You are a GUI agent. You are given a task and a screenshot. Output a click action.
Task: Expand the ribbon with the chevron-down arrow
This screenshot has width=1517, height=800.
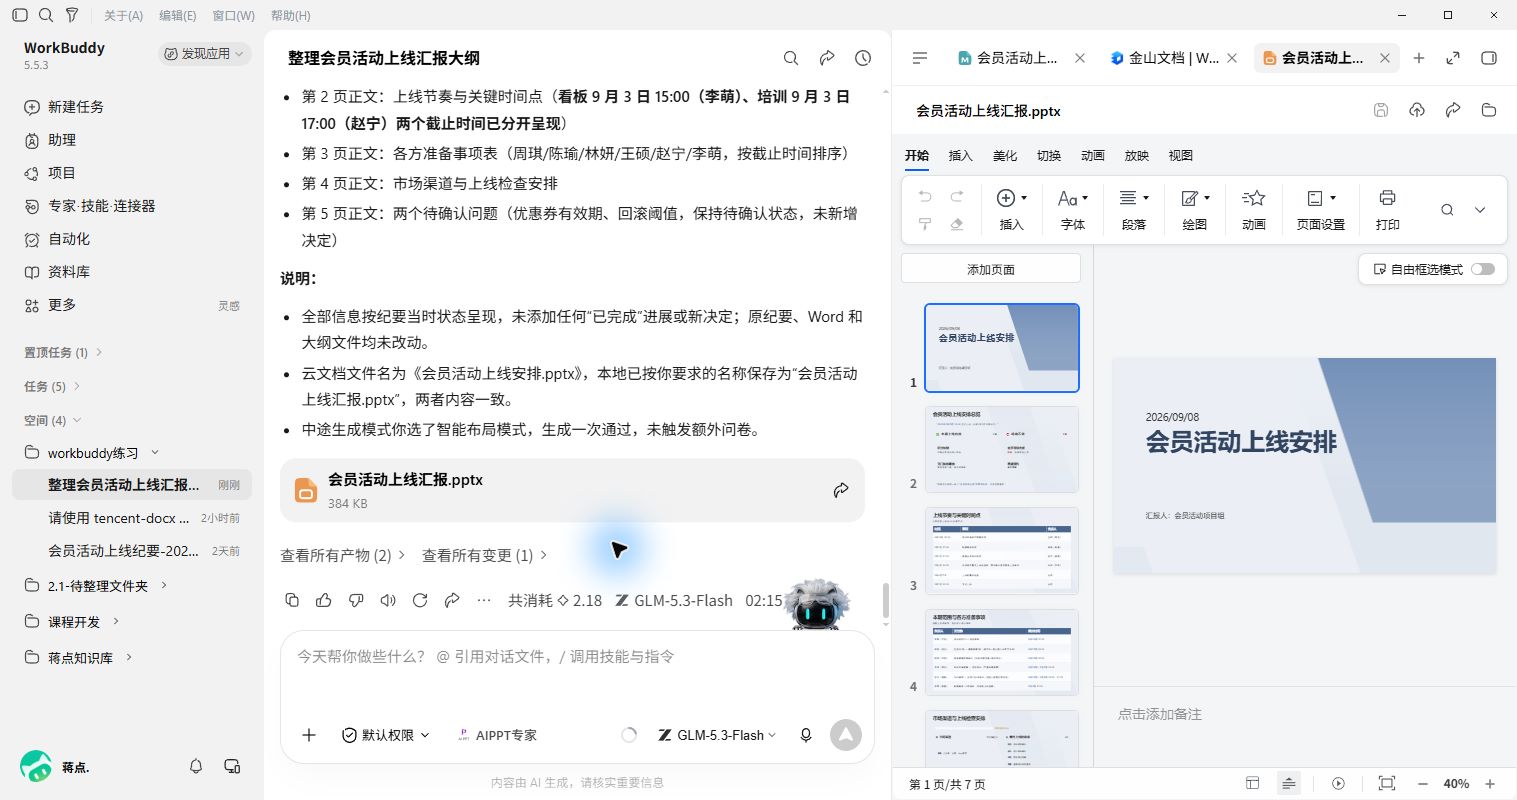pos(1480,210)
